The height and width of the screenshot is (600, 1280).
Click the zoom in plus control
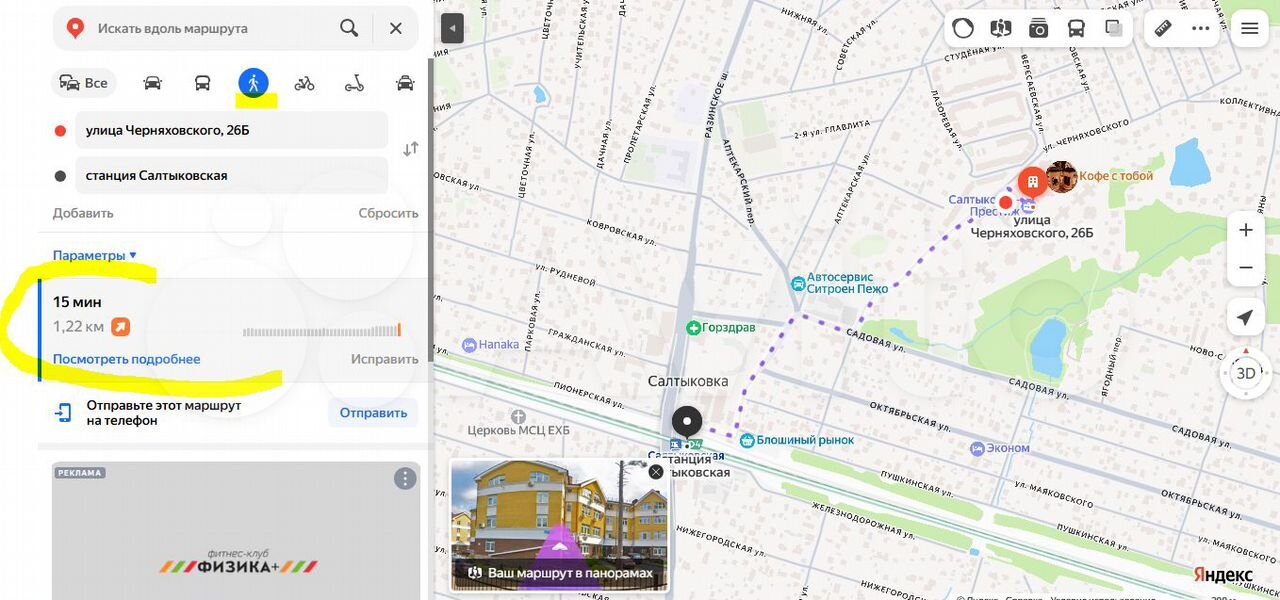point(1245,230)
